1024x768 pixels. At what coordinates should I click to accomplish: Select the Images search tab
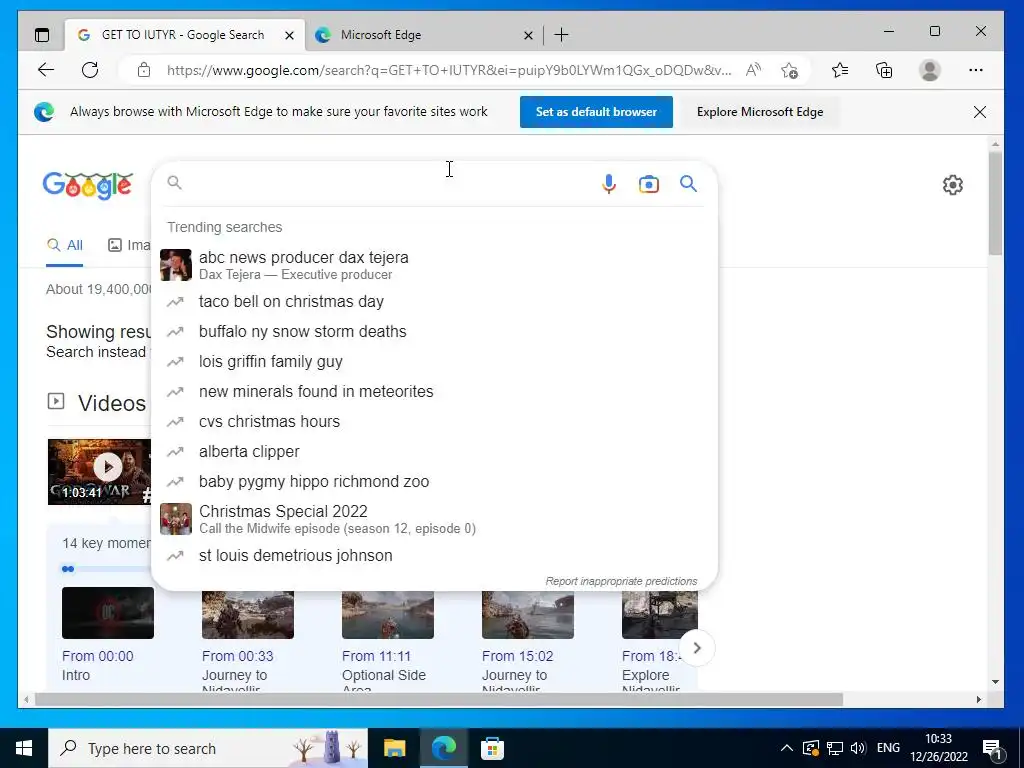tap(129, 246)
